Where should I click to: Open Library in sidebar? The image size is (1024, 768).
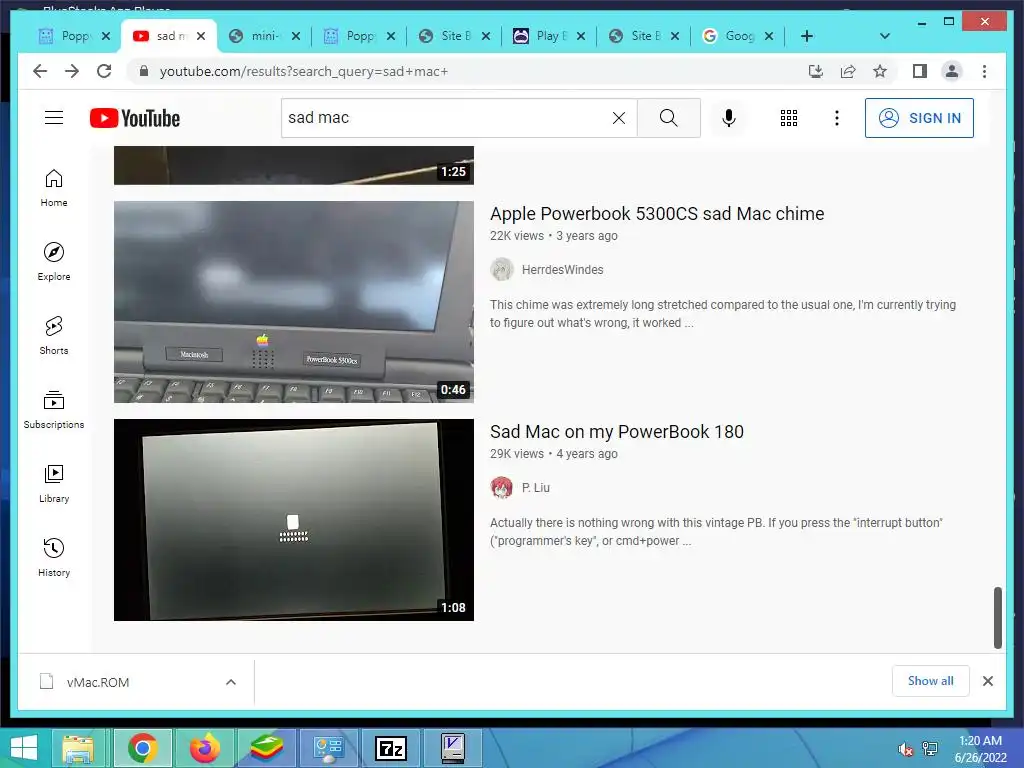click(54, 483)
